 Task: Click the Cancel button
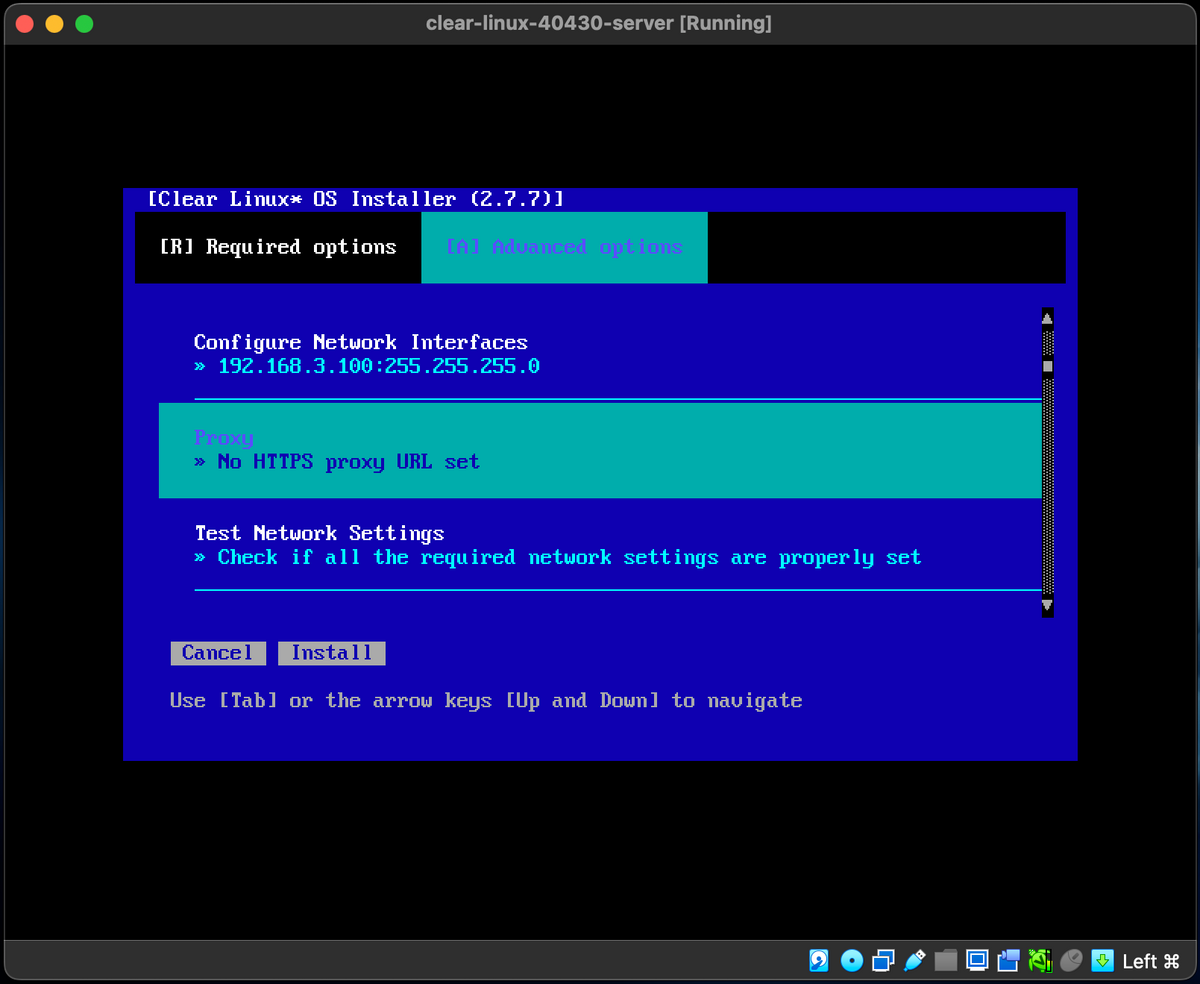pyautogui.click(x=217, y=653)
